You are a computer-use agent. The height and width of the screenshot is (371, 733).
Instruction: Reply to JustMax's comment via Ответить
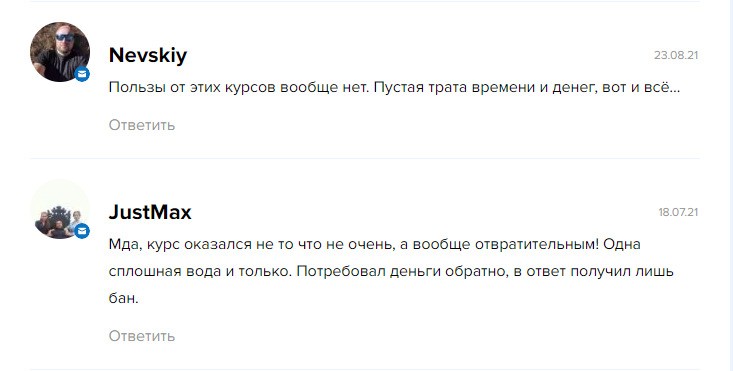142,335
